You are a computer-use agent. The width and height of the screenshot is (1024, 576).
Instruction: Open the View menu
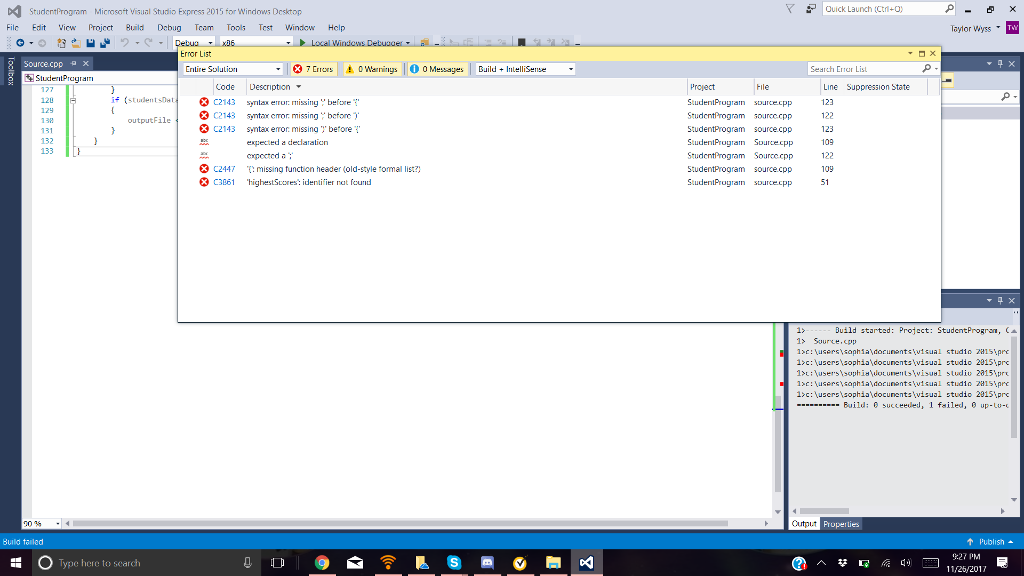pyautogui.click(x=67, y=27)
